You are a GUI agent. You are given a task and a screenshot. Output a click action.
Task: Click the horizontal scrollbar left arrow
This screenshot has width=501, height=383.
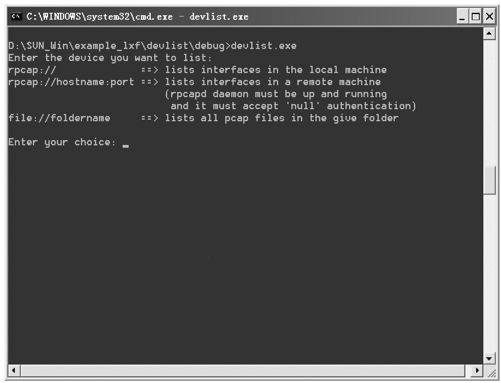[x=14, y=370]
